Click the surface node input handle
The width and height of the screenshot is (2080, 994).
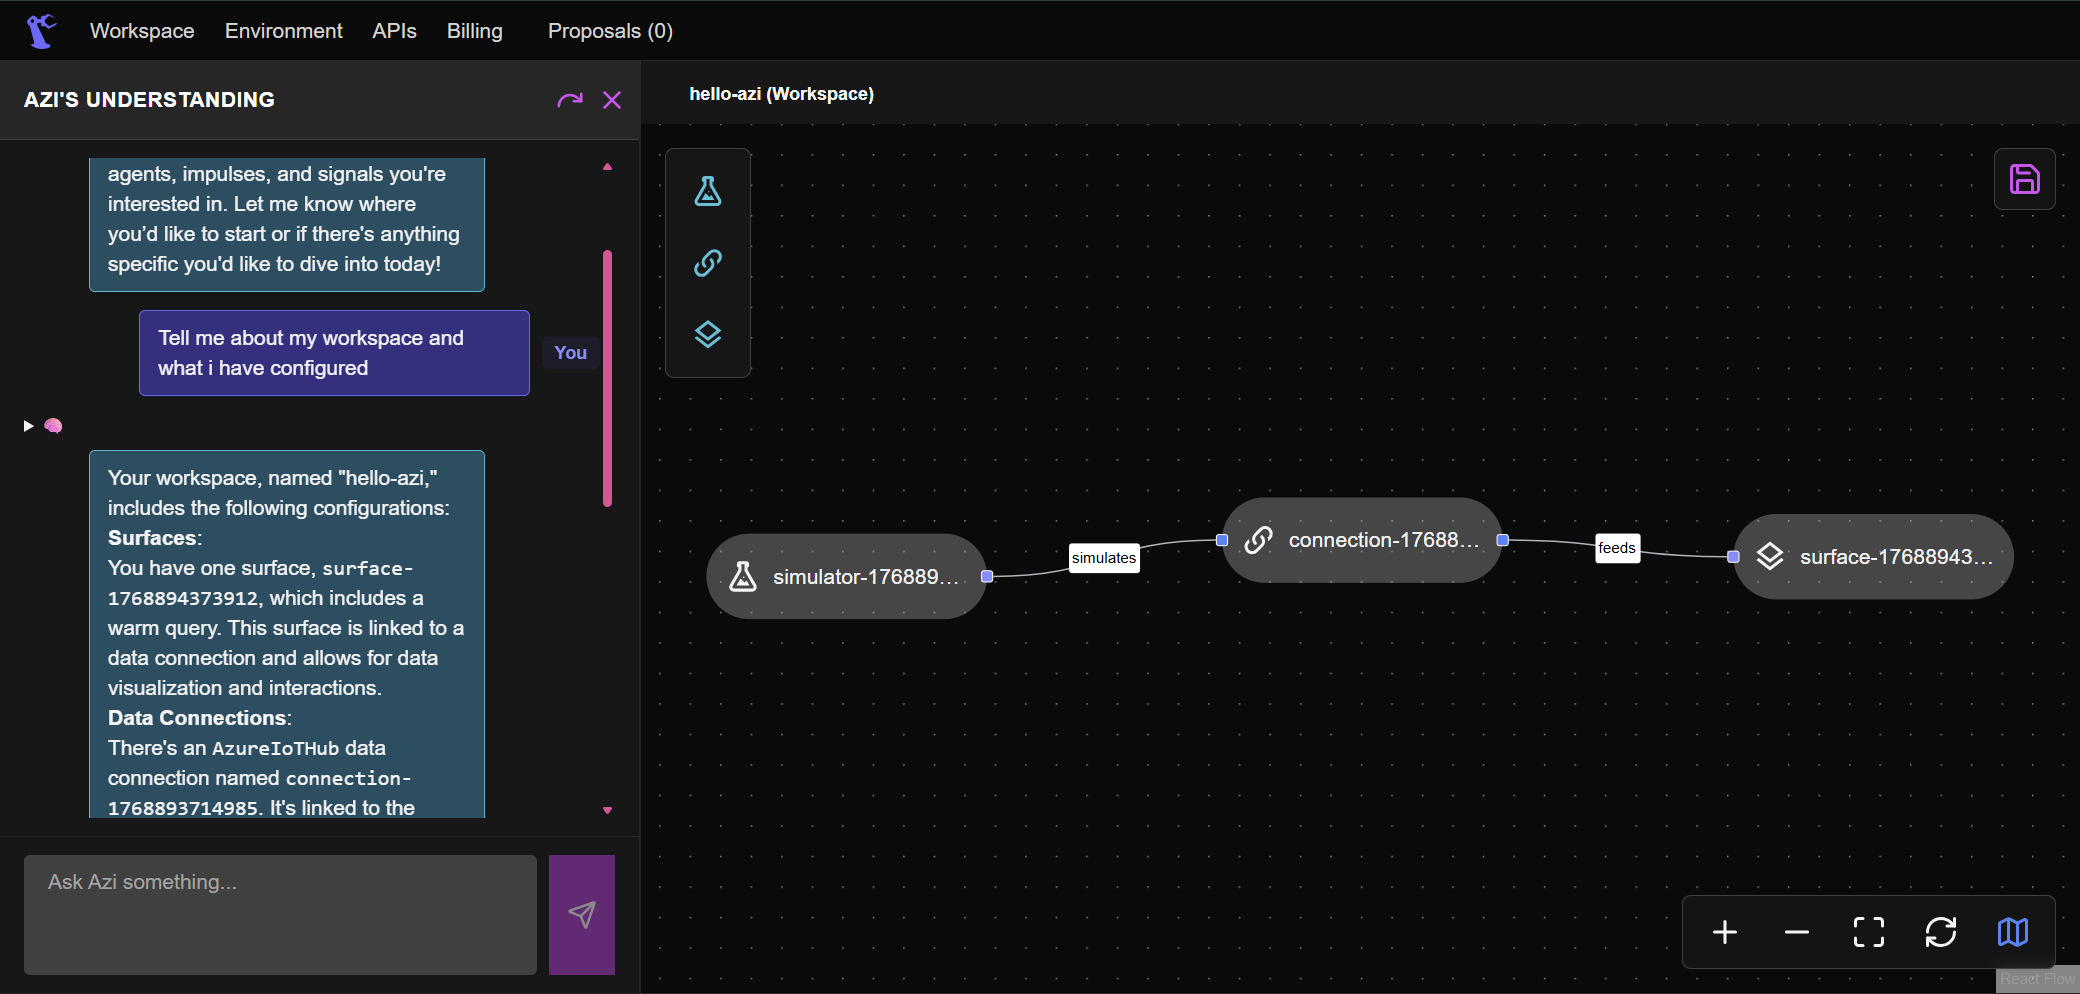pos(1734,557)
